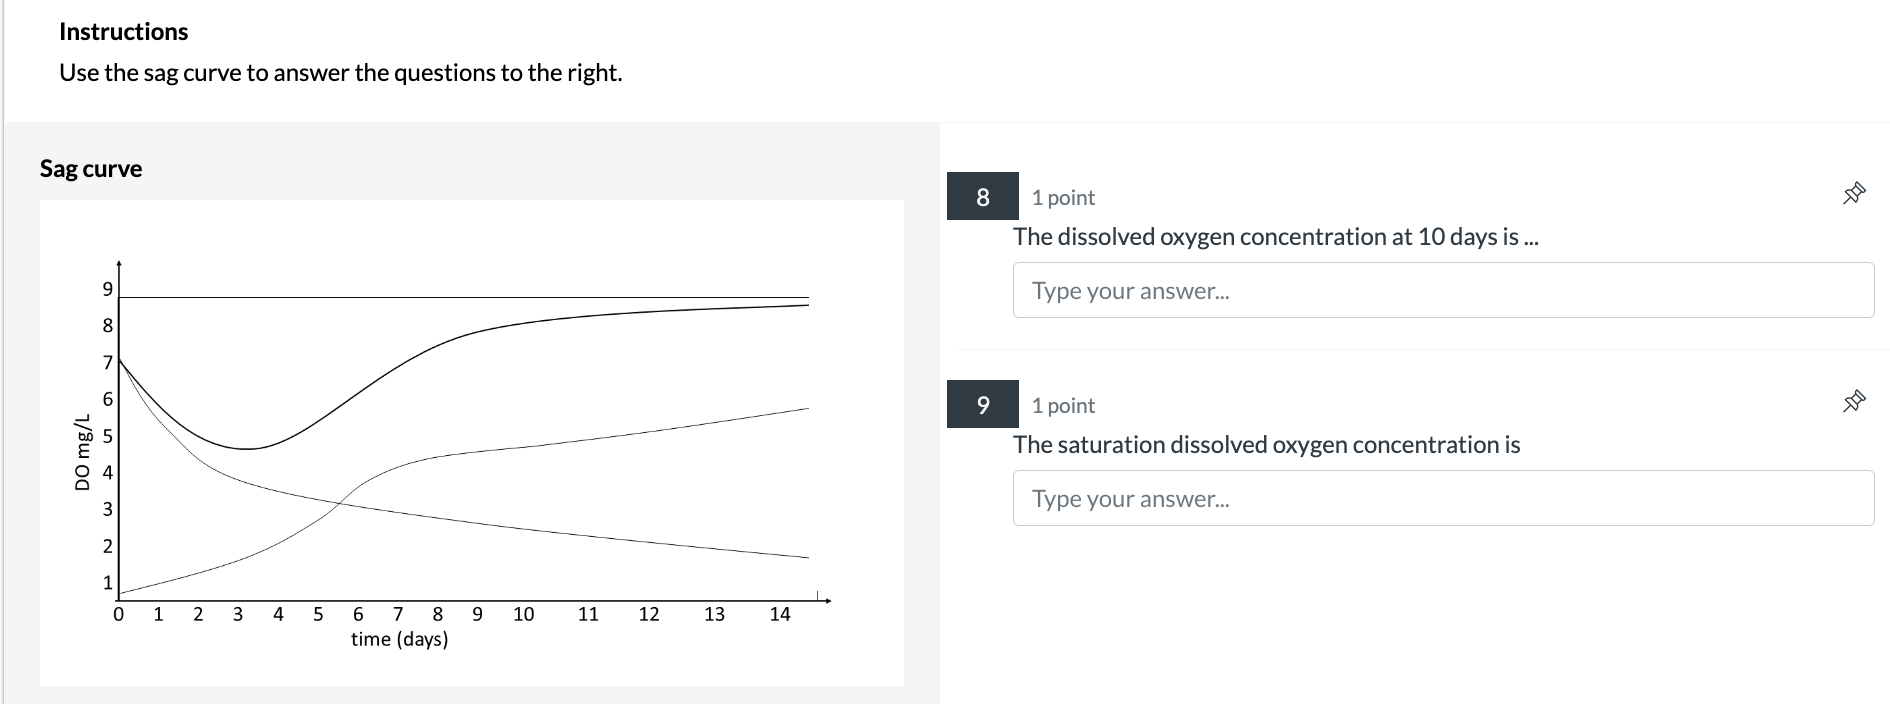
Task: Click the dark numbered square for question 9
Action: [981, 405]
